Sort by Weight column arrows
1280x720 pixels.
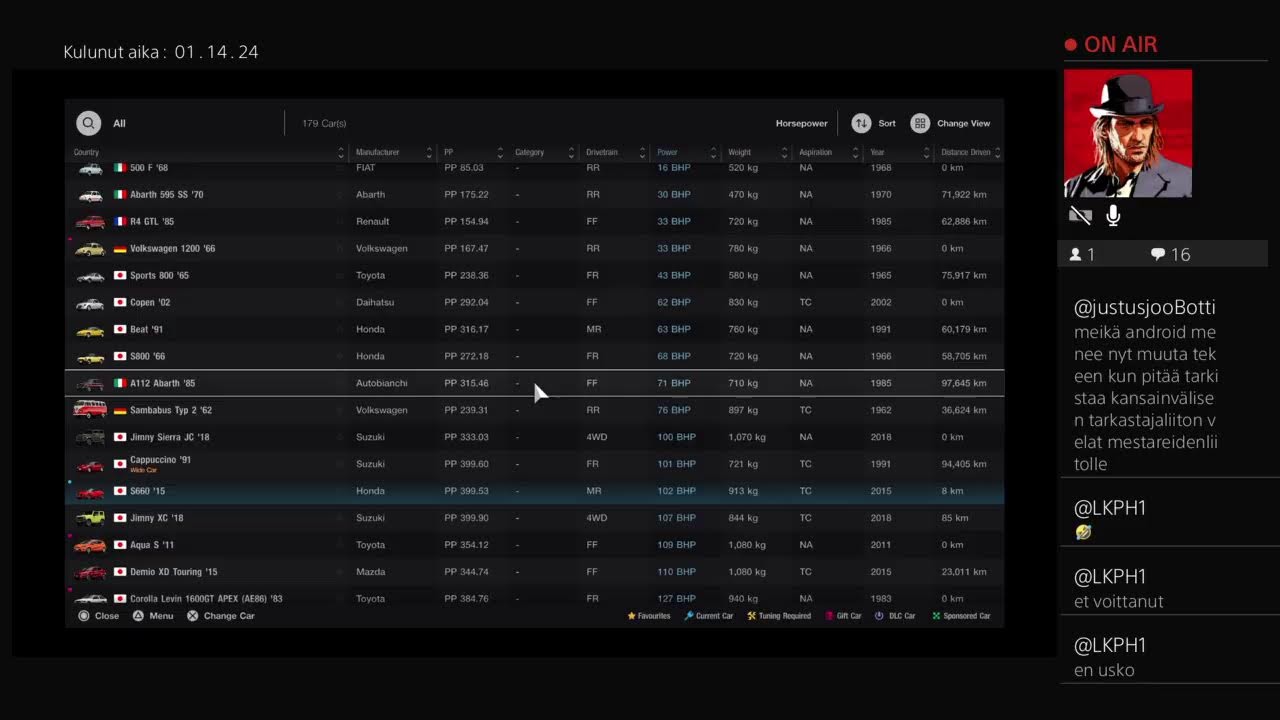pyautogui.click(x=784, y=153)
